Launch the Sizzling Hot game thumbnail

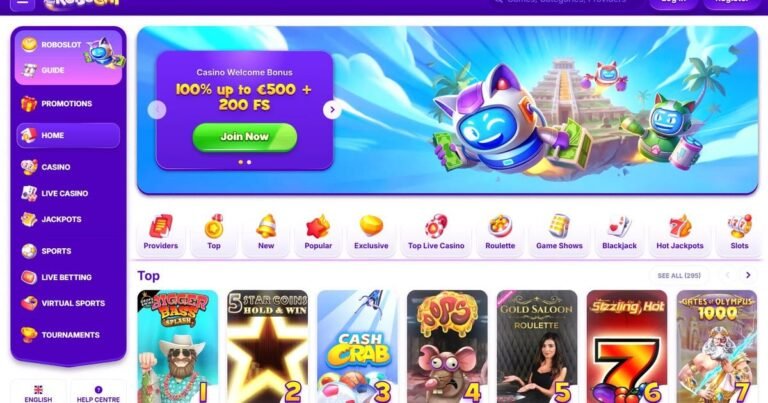pos(627,347)
